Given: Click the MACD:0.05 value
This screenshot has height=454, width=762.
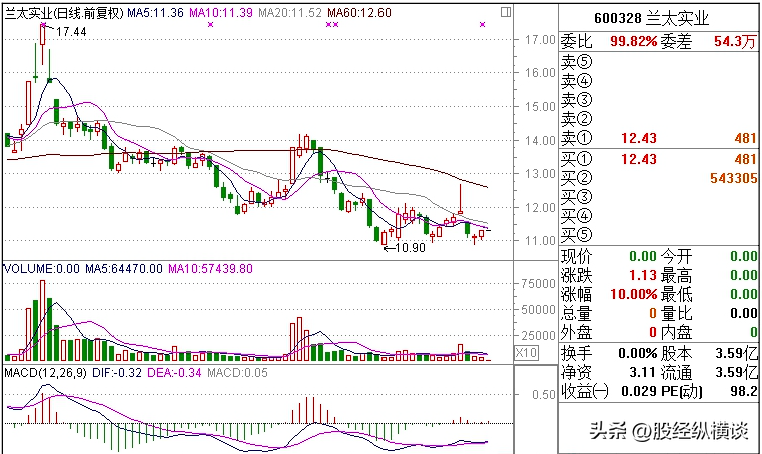Looking at the screenshot, I should [x=237, y=373].
